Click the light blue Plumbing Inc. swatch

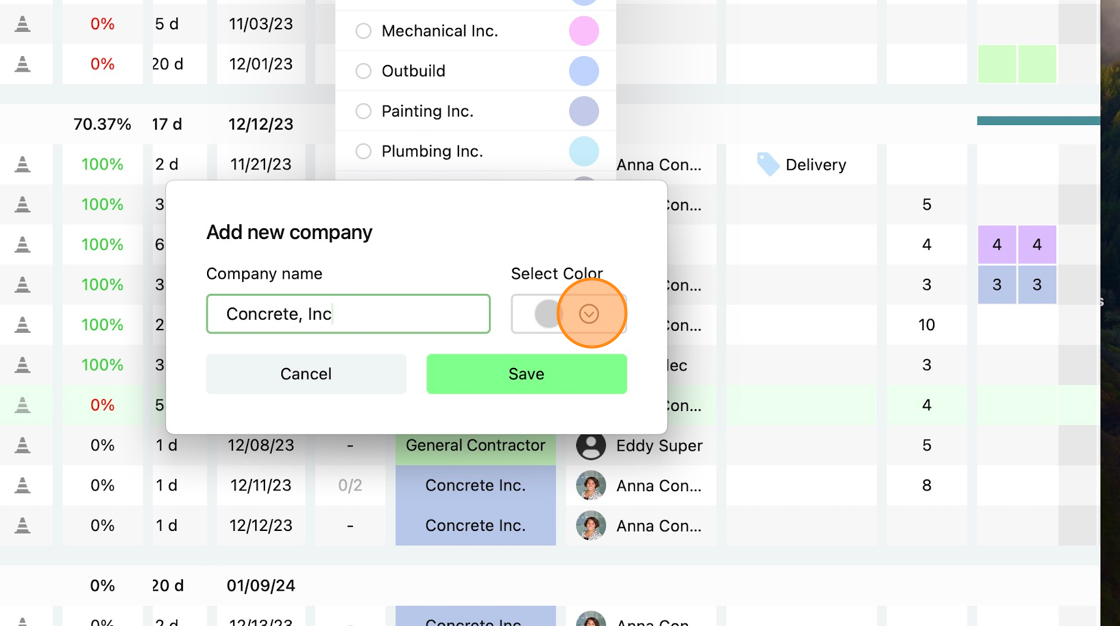pos(584,151)
